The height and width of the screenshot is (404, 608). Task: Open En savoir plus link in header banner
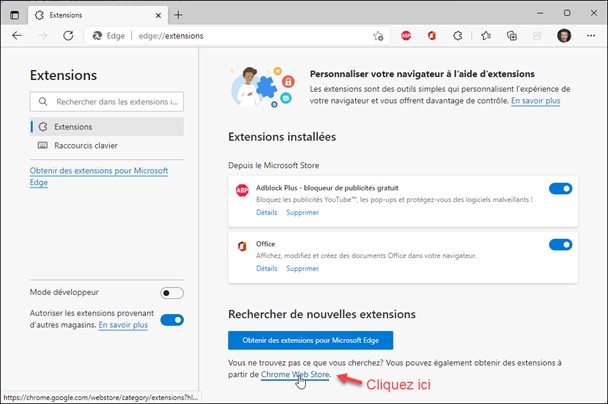(x=535, y=101)
